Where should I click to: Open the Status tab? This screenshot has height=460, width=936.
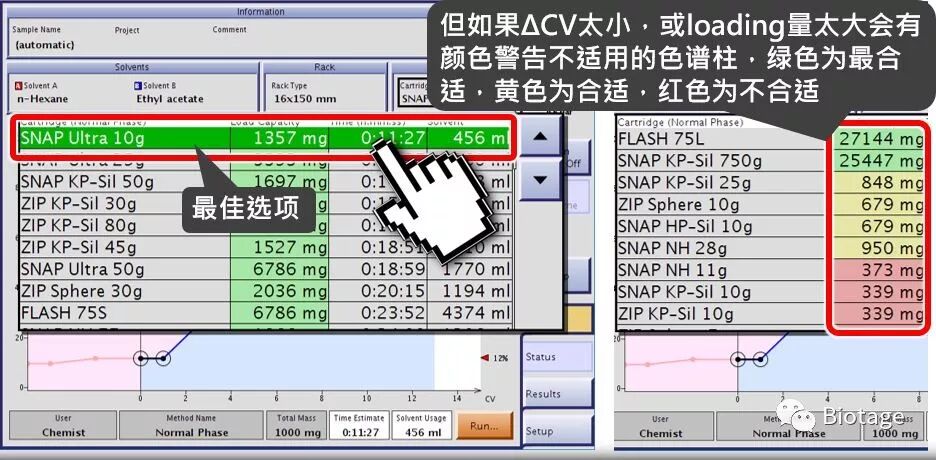[558, 357]
